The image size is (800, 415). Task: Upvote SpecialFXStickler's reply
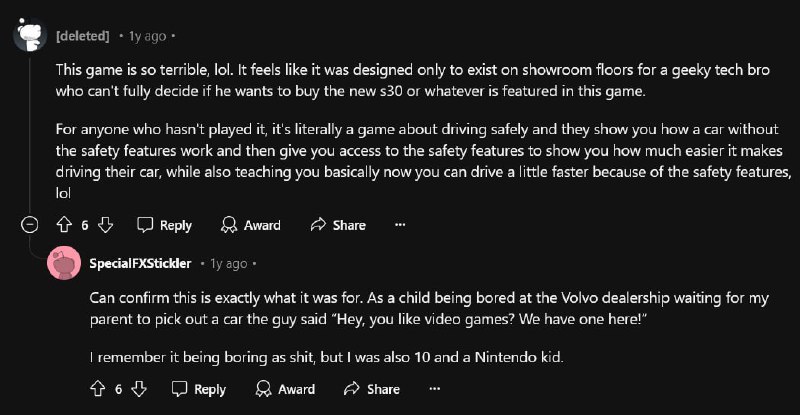pos(97,389)
